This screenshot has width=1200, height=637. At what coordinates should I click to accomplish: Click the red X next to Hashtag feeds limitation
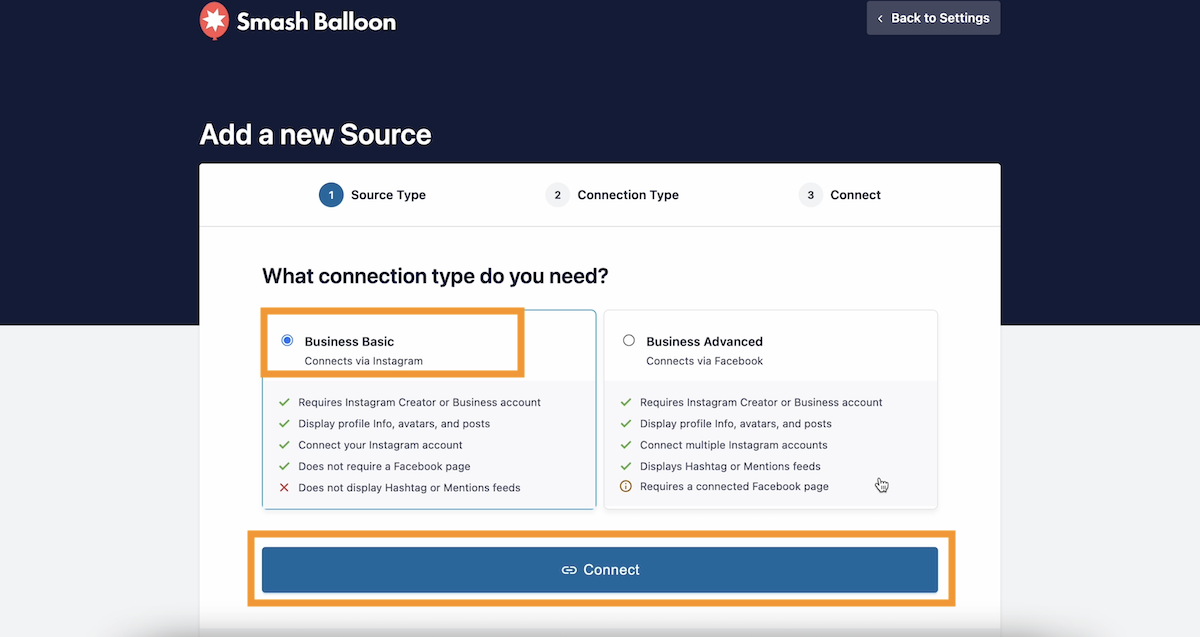[284, 488]
